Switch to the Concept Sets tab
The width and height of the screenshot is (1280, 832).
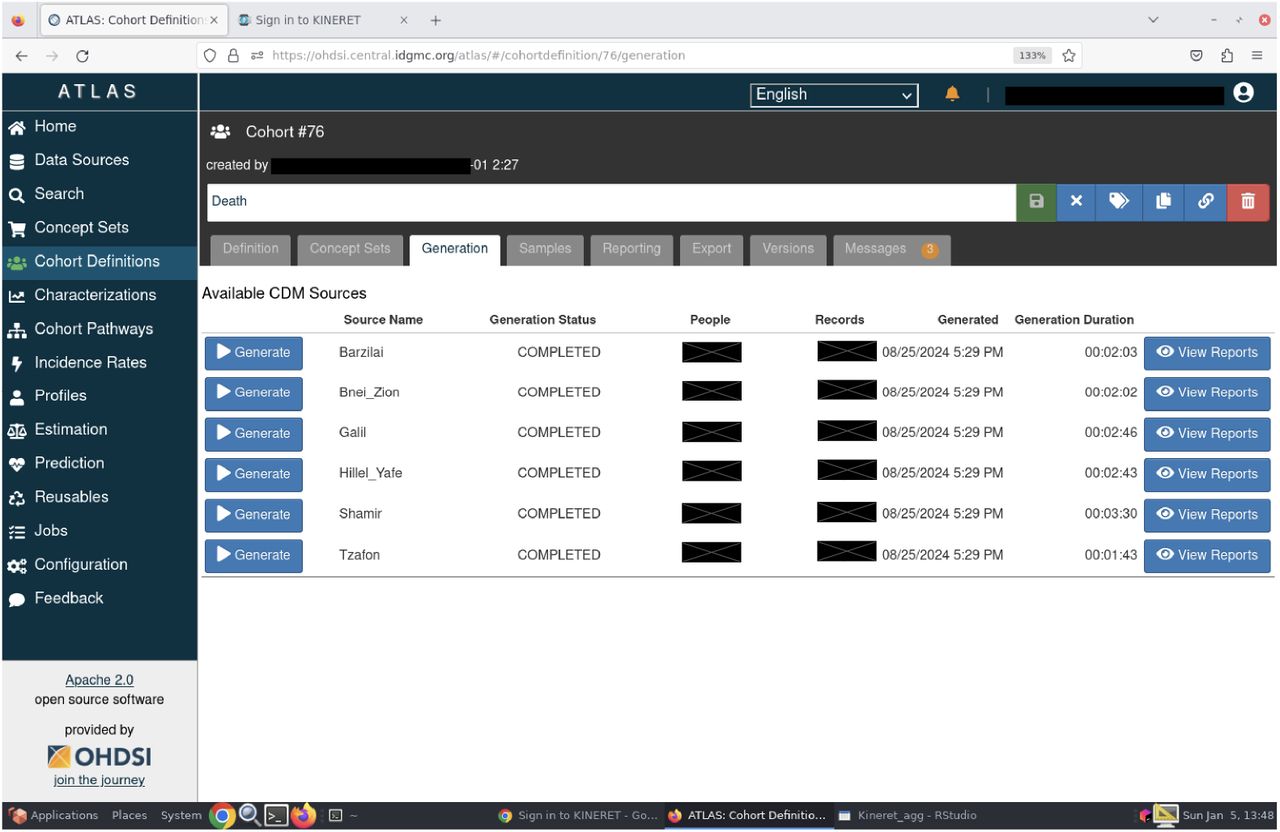click(x=350, y=249)
